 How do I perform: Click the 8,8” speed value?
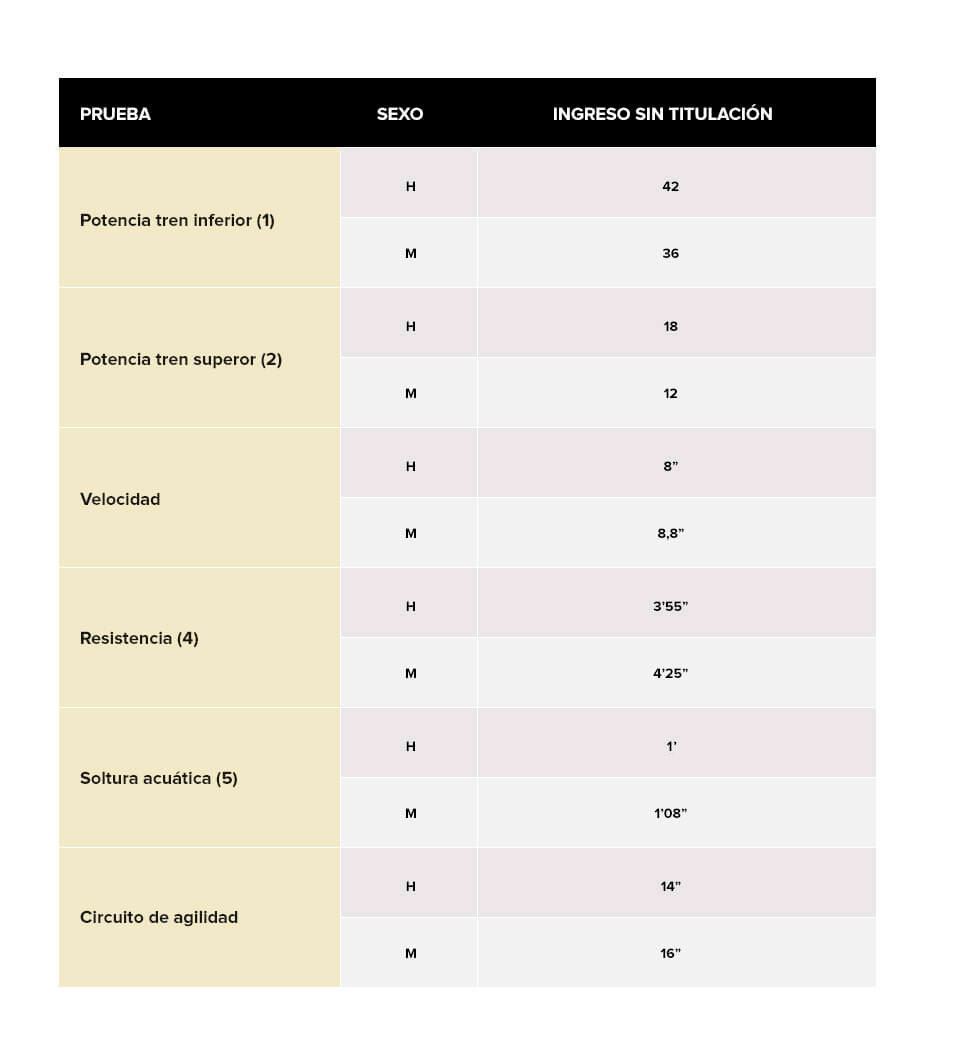click(x=670, y=533)
